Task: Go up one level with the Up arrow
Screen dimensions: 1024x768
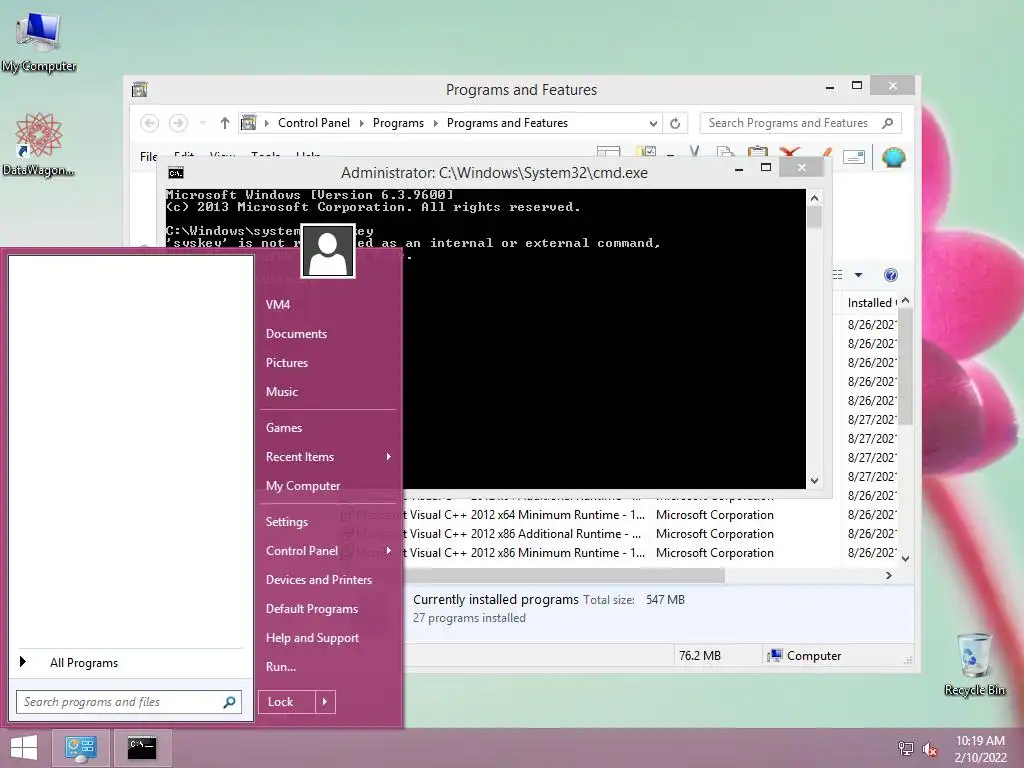Action: click(225, 123)
